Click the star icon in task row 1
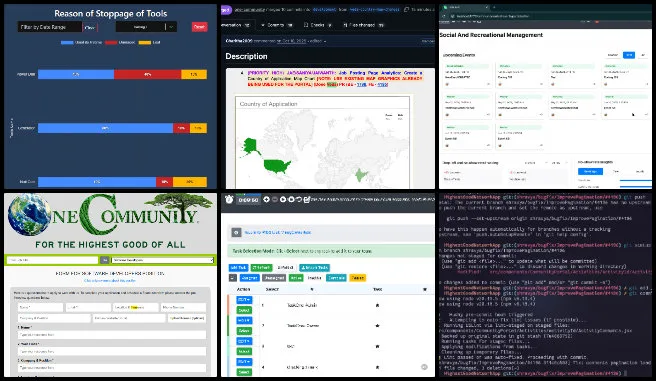The height and width of the screenshot is (381, 656). coord(377,305)
